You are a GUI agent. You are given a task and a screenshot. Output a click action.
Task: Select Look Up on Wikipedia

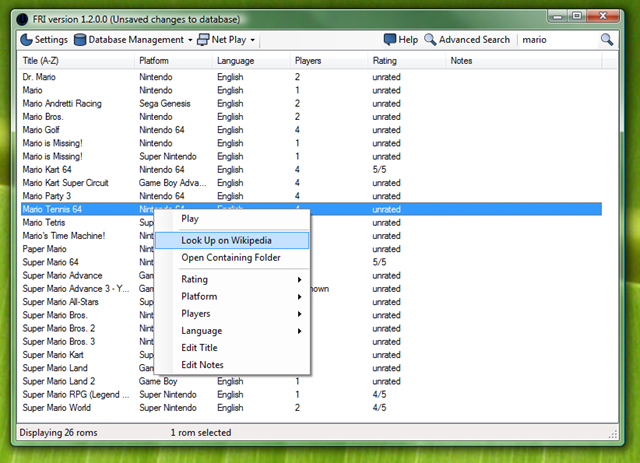click(232, 240)
